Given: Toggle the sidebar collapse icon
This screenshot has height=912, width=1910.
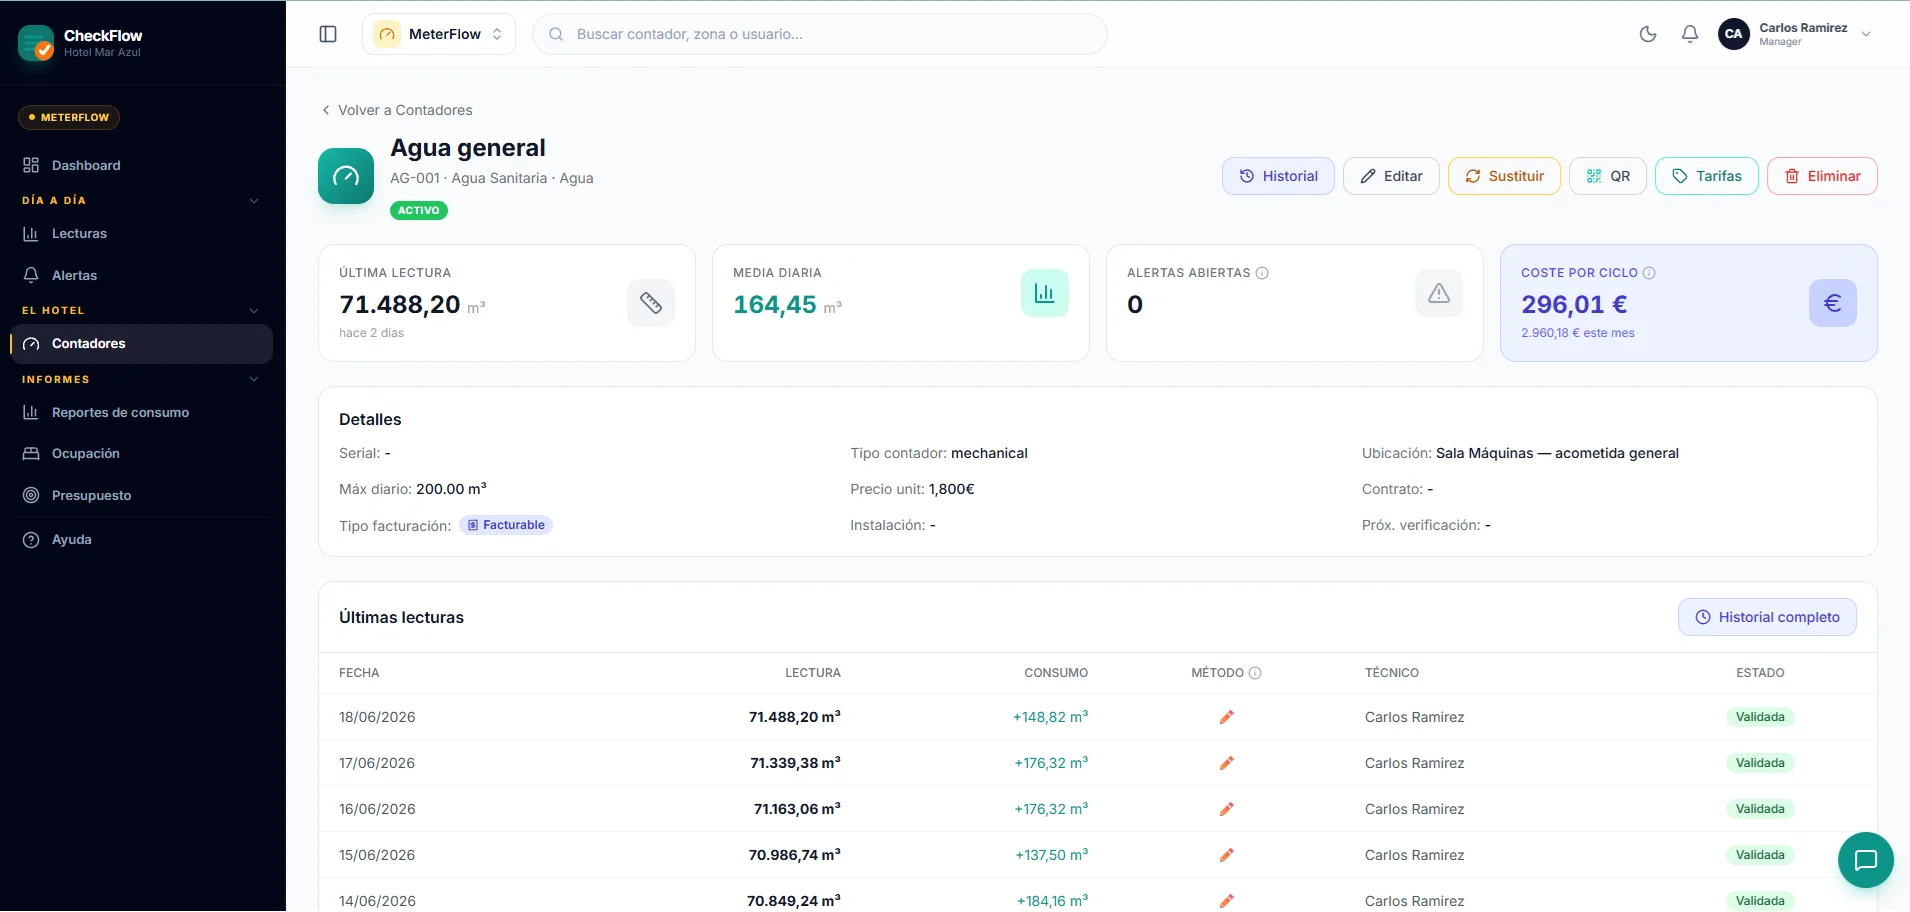Looking at the screenshot, I should [328, 34].
